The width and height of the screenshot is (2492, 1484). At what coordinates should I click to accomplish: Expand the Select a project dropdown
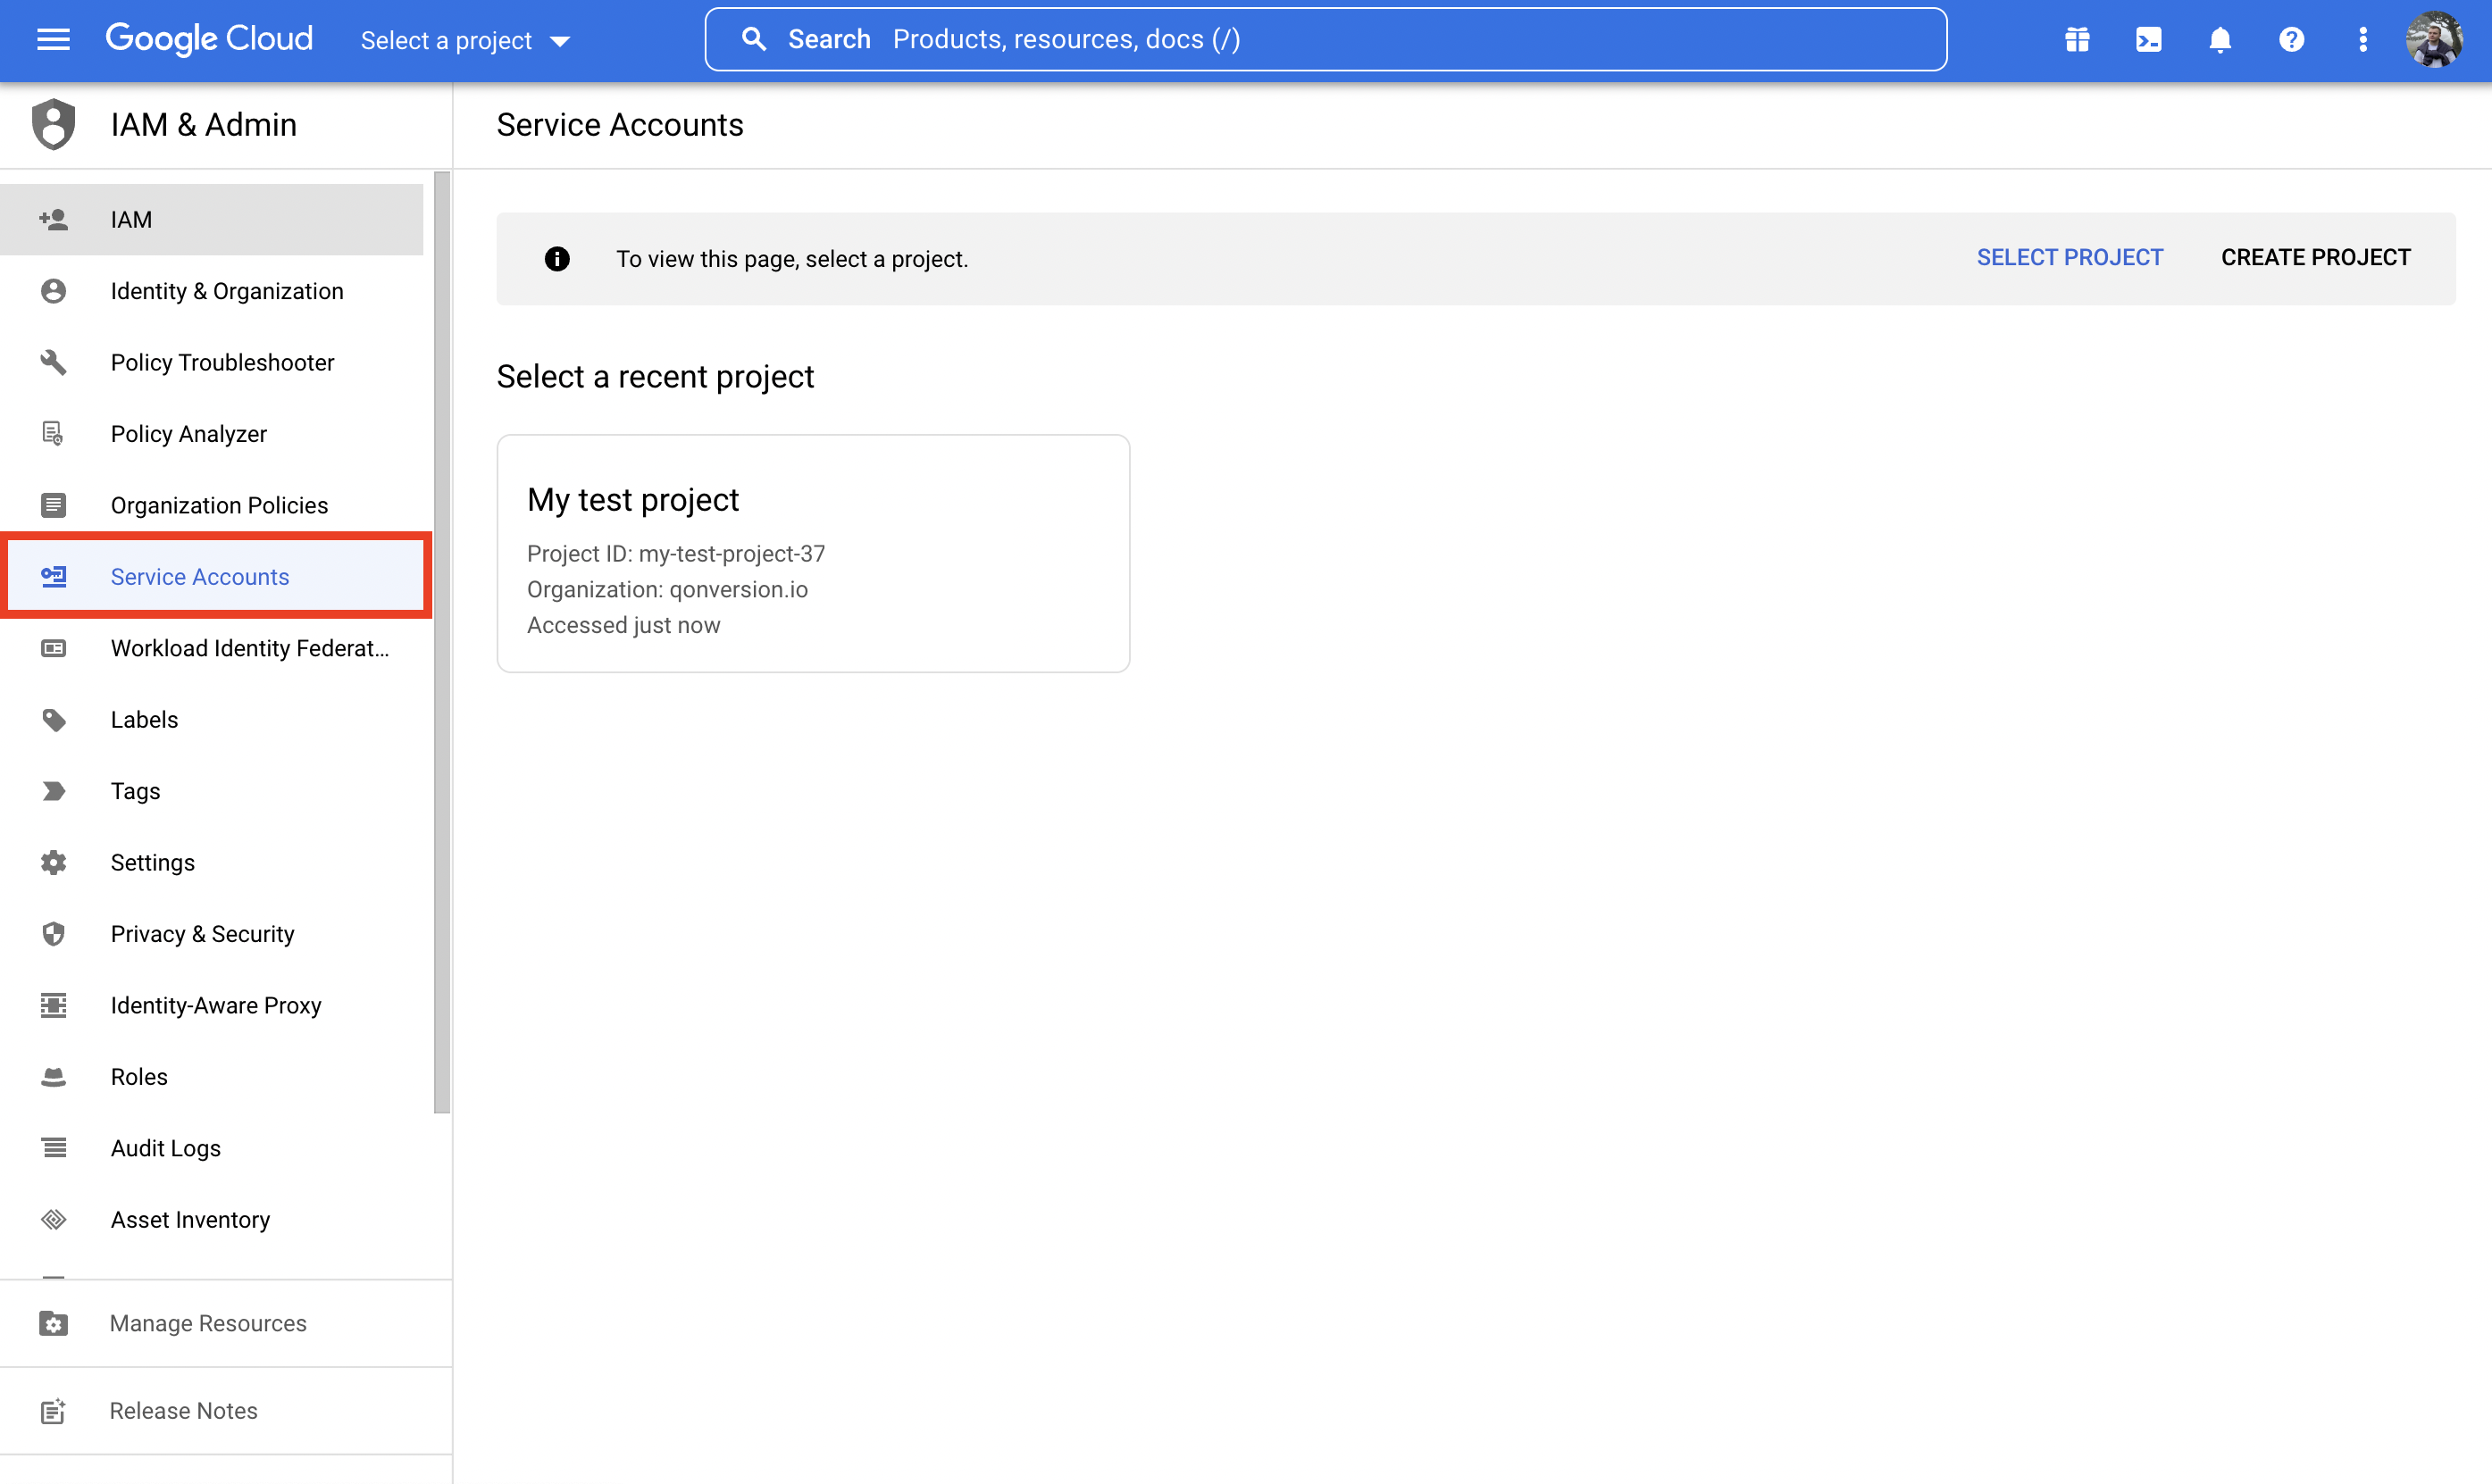coord(465,41)
